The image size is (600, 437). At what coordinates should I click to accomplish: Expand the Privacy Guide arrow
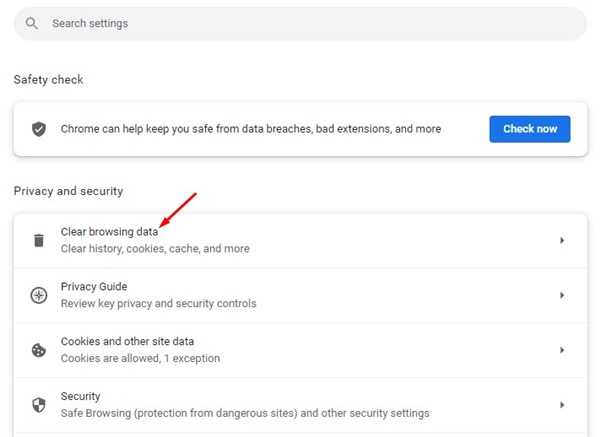pos(562,295)
